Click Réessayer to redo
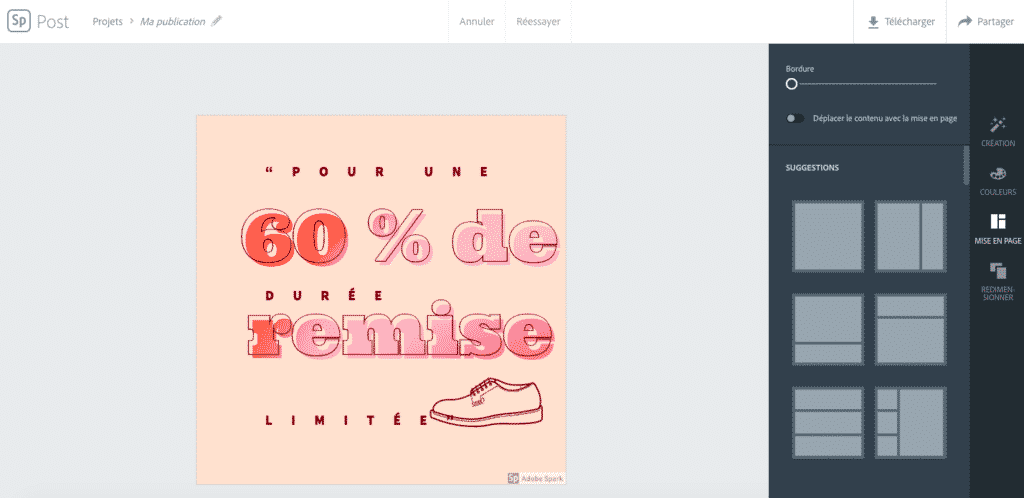This screenshot has width=1024, height=498. [538, 21]
